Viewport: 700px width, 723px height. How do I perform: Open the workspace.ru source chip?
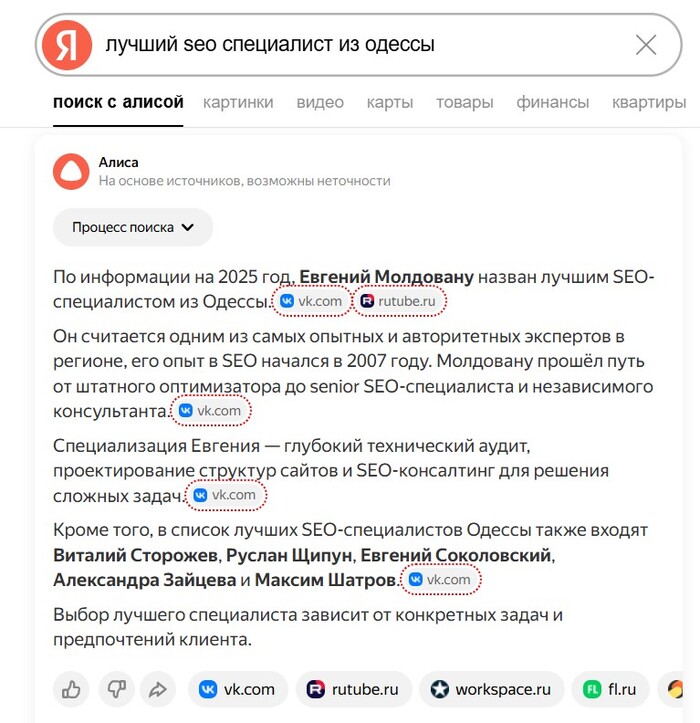click(491, 689)
